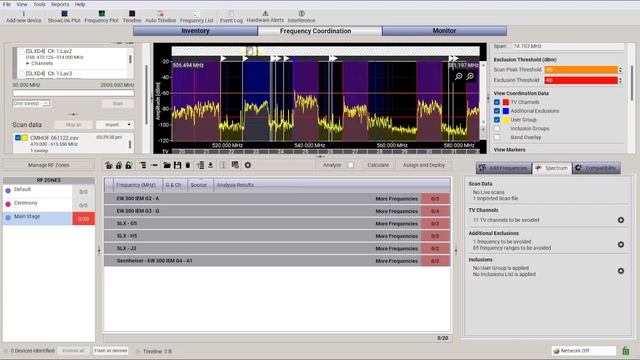Image resolution: width=640 pixels, height=360 pixels.
Task: Open the One sweep dropdown
Action: tap(31, 103)
